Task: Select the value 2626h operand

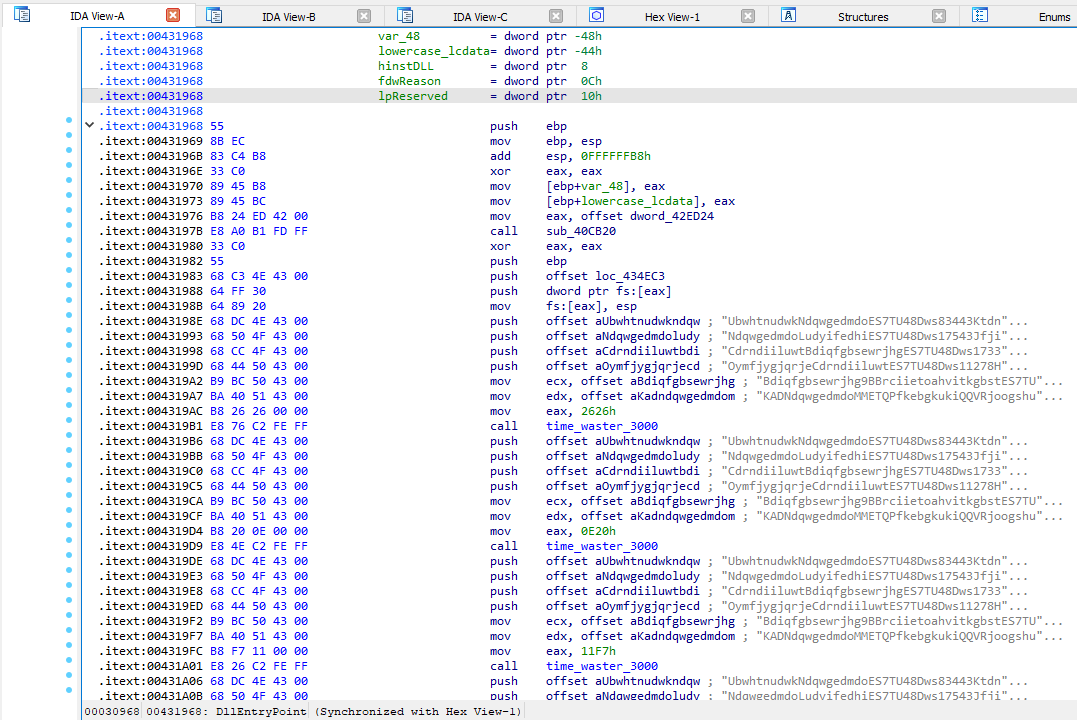Action: [598, 411]
